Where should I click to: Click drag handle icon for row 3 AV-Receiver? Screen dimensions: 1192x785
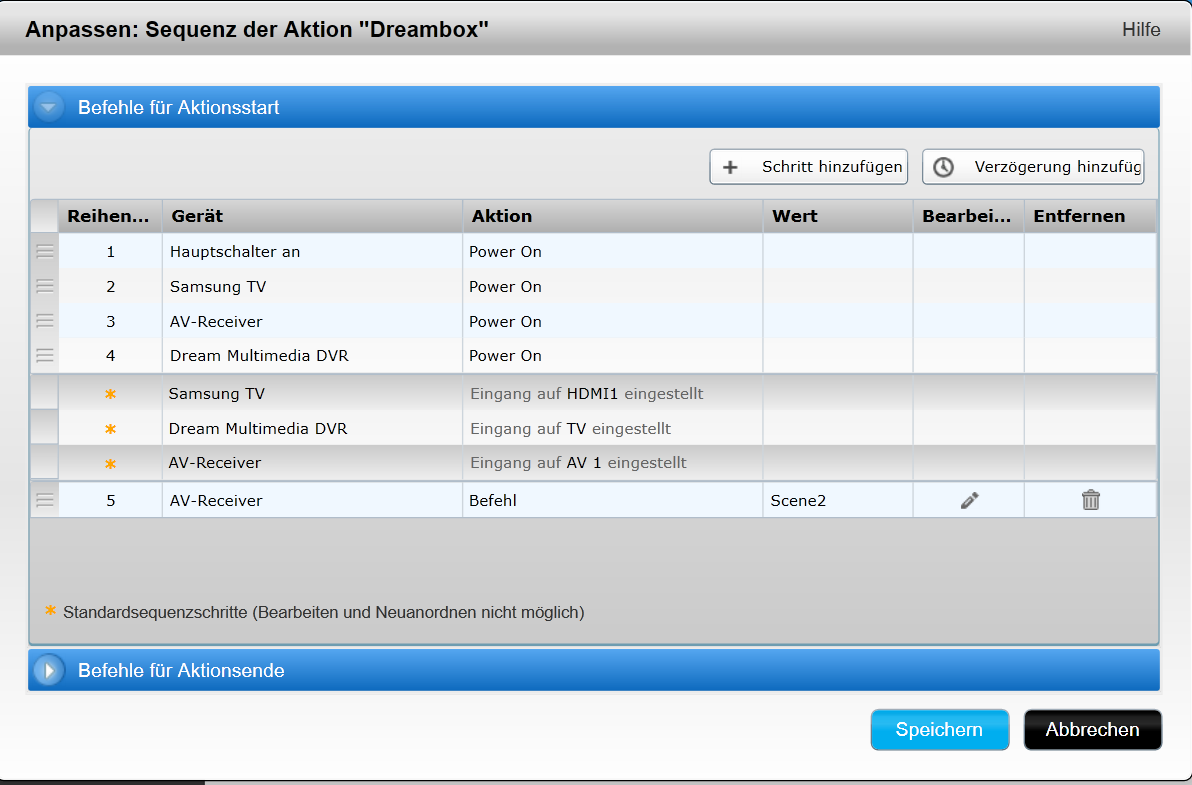45,321
